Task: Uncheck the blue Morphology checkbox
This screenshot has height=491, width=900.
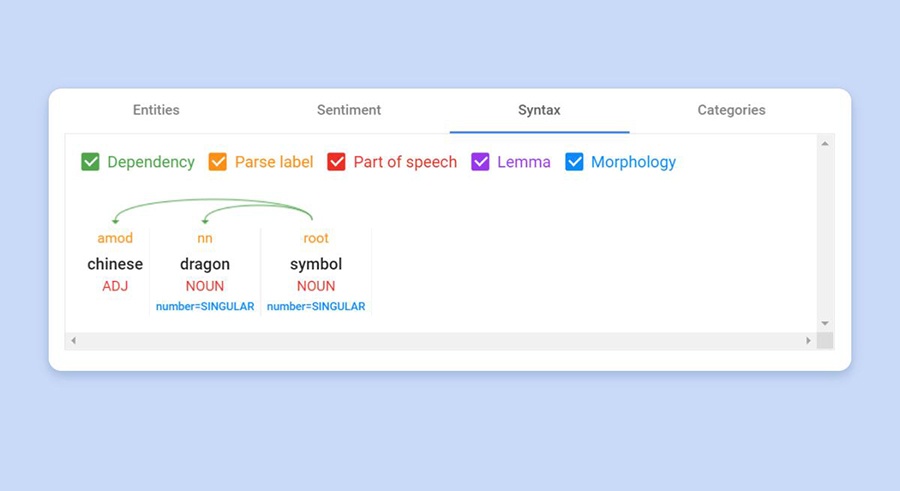Action: [x=574, y=162]
